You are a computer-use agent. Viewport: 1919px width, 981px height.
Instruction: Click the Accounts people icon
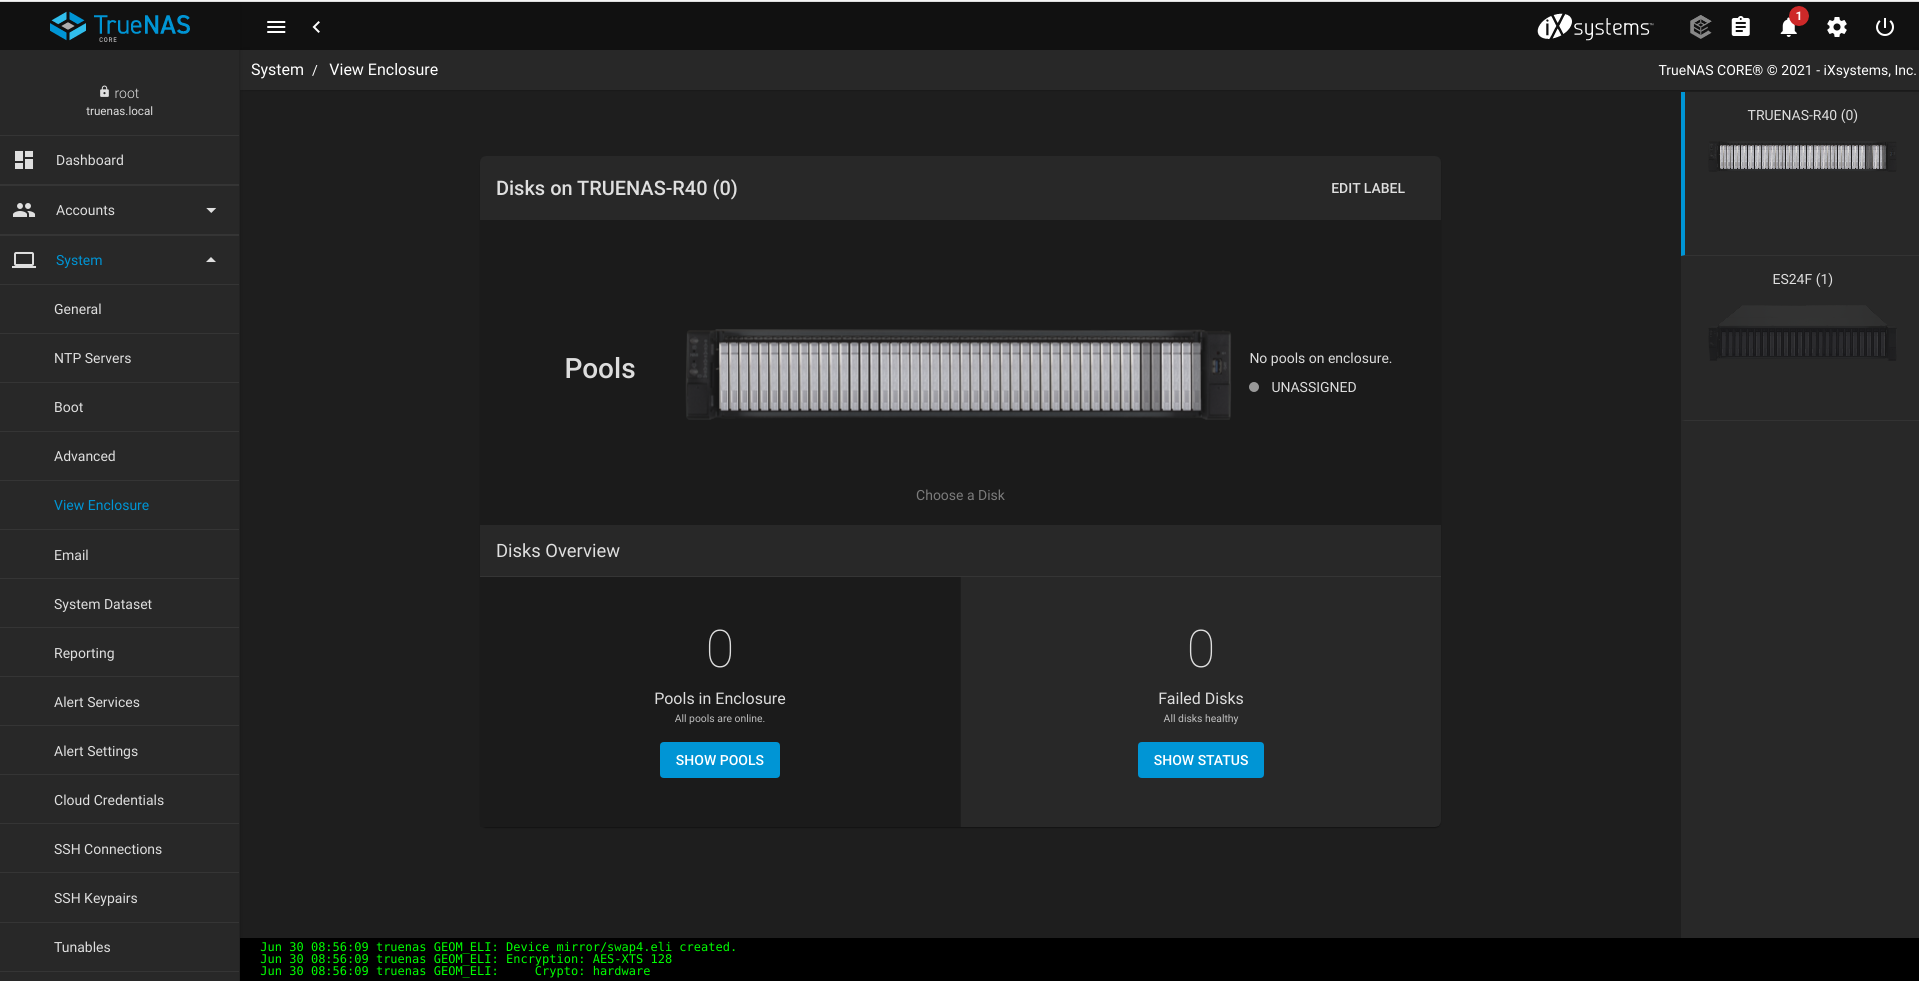pos(23,210)
